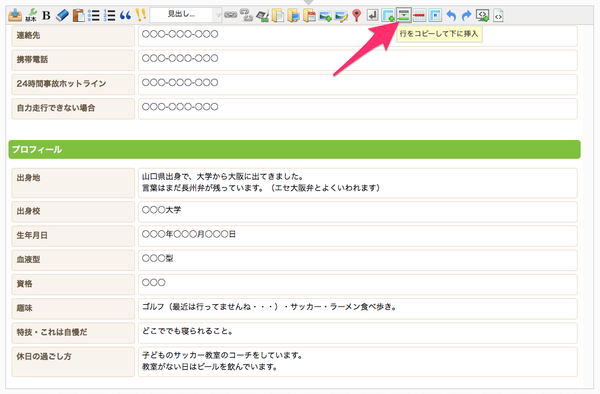
Task: Click the text 子どものサッカー教室のコーチをしています
Action: tap(222, 355)
